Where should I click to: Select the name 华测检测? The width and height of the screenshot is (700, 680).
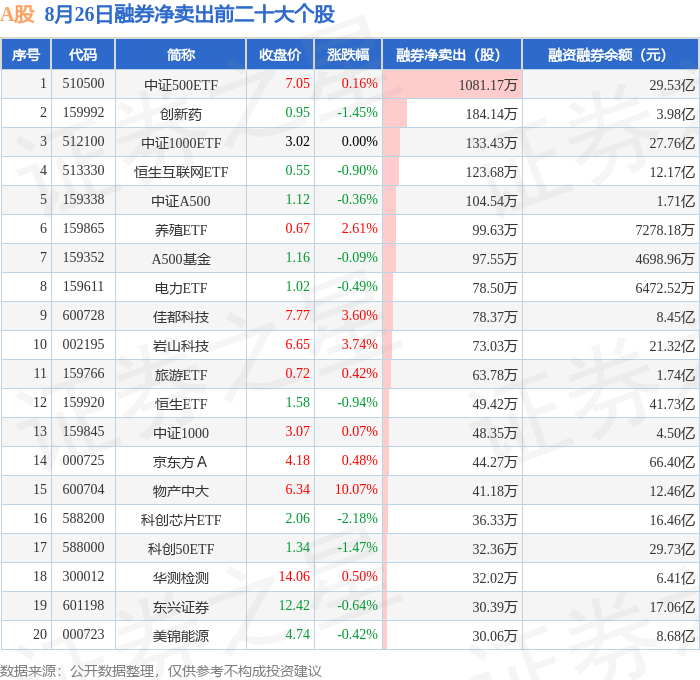pos(181,578)
